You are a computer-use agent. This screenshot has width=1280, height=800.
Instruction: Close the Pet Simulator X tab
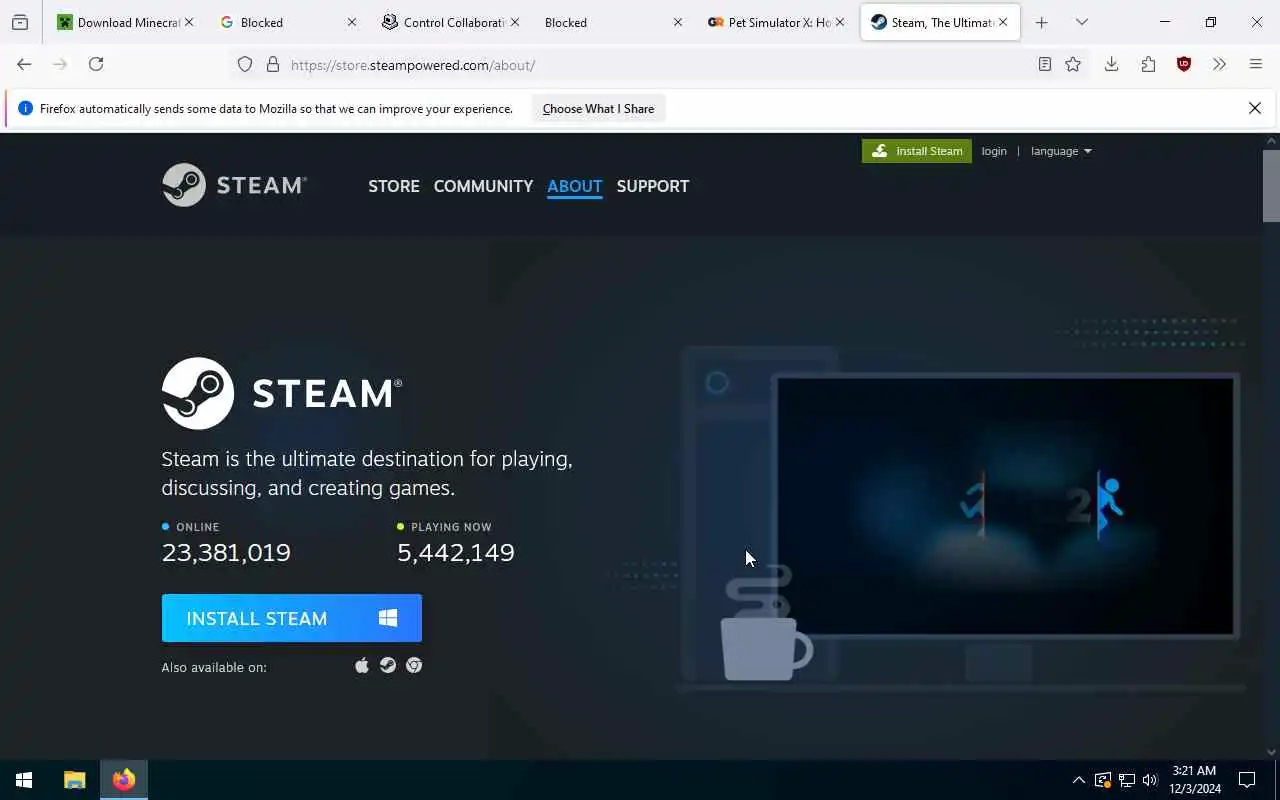(x=840, y=22)
